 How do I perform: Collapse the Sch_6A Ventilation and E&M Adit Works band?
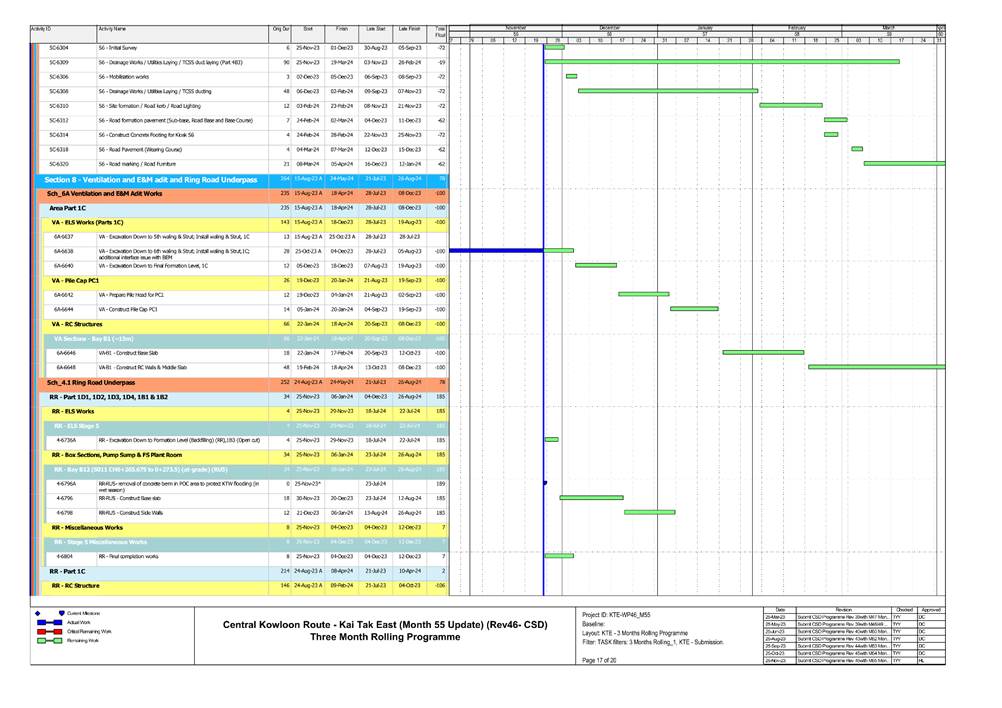point(150,192)
